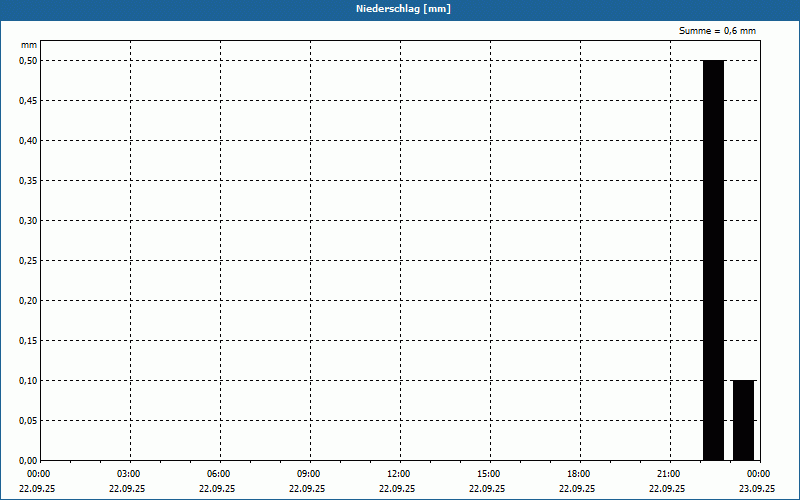Viewport: 800px width, 500px height.
Task: Select the 18:00 time axis label
Action: 578,474
